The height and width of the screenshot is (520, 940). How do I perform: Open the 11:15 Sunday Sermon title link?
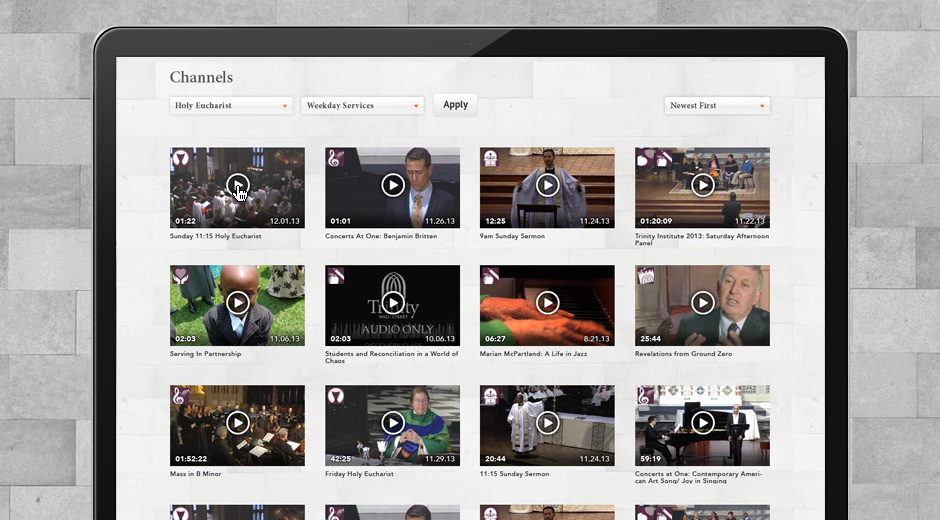pyautogui.click(x=514, y=474)
